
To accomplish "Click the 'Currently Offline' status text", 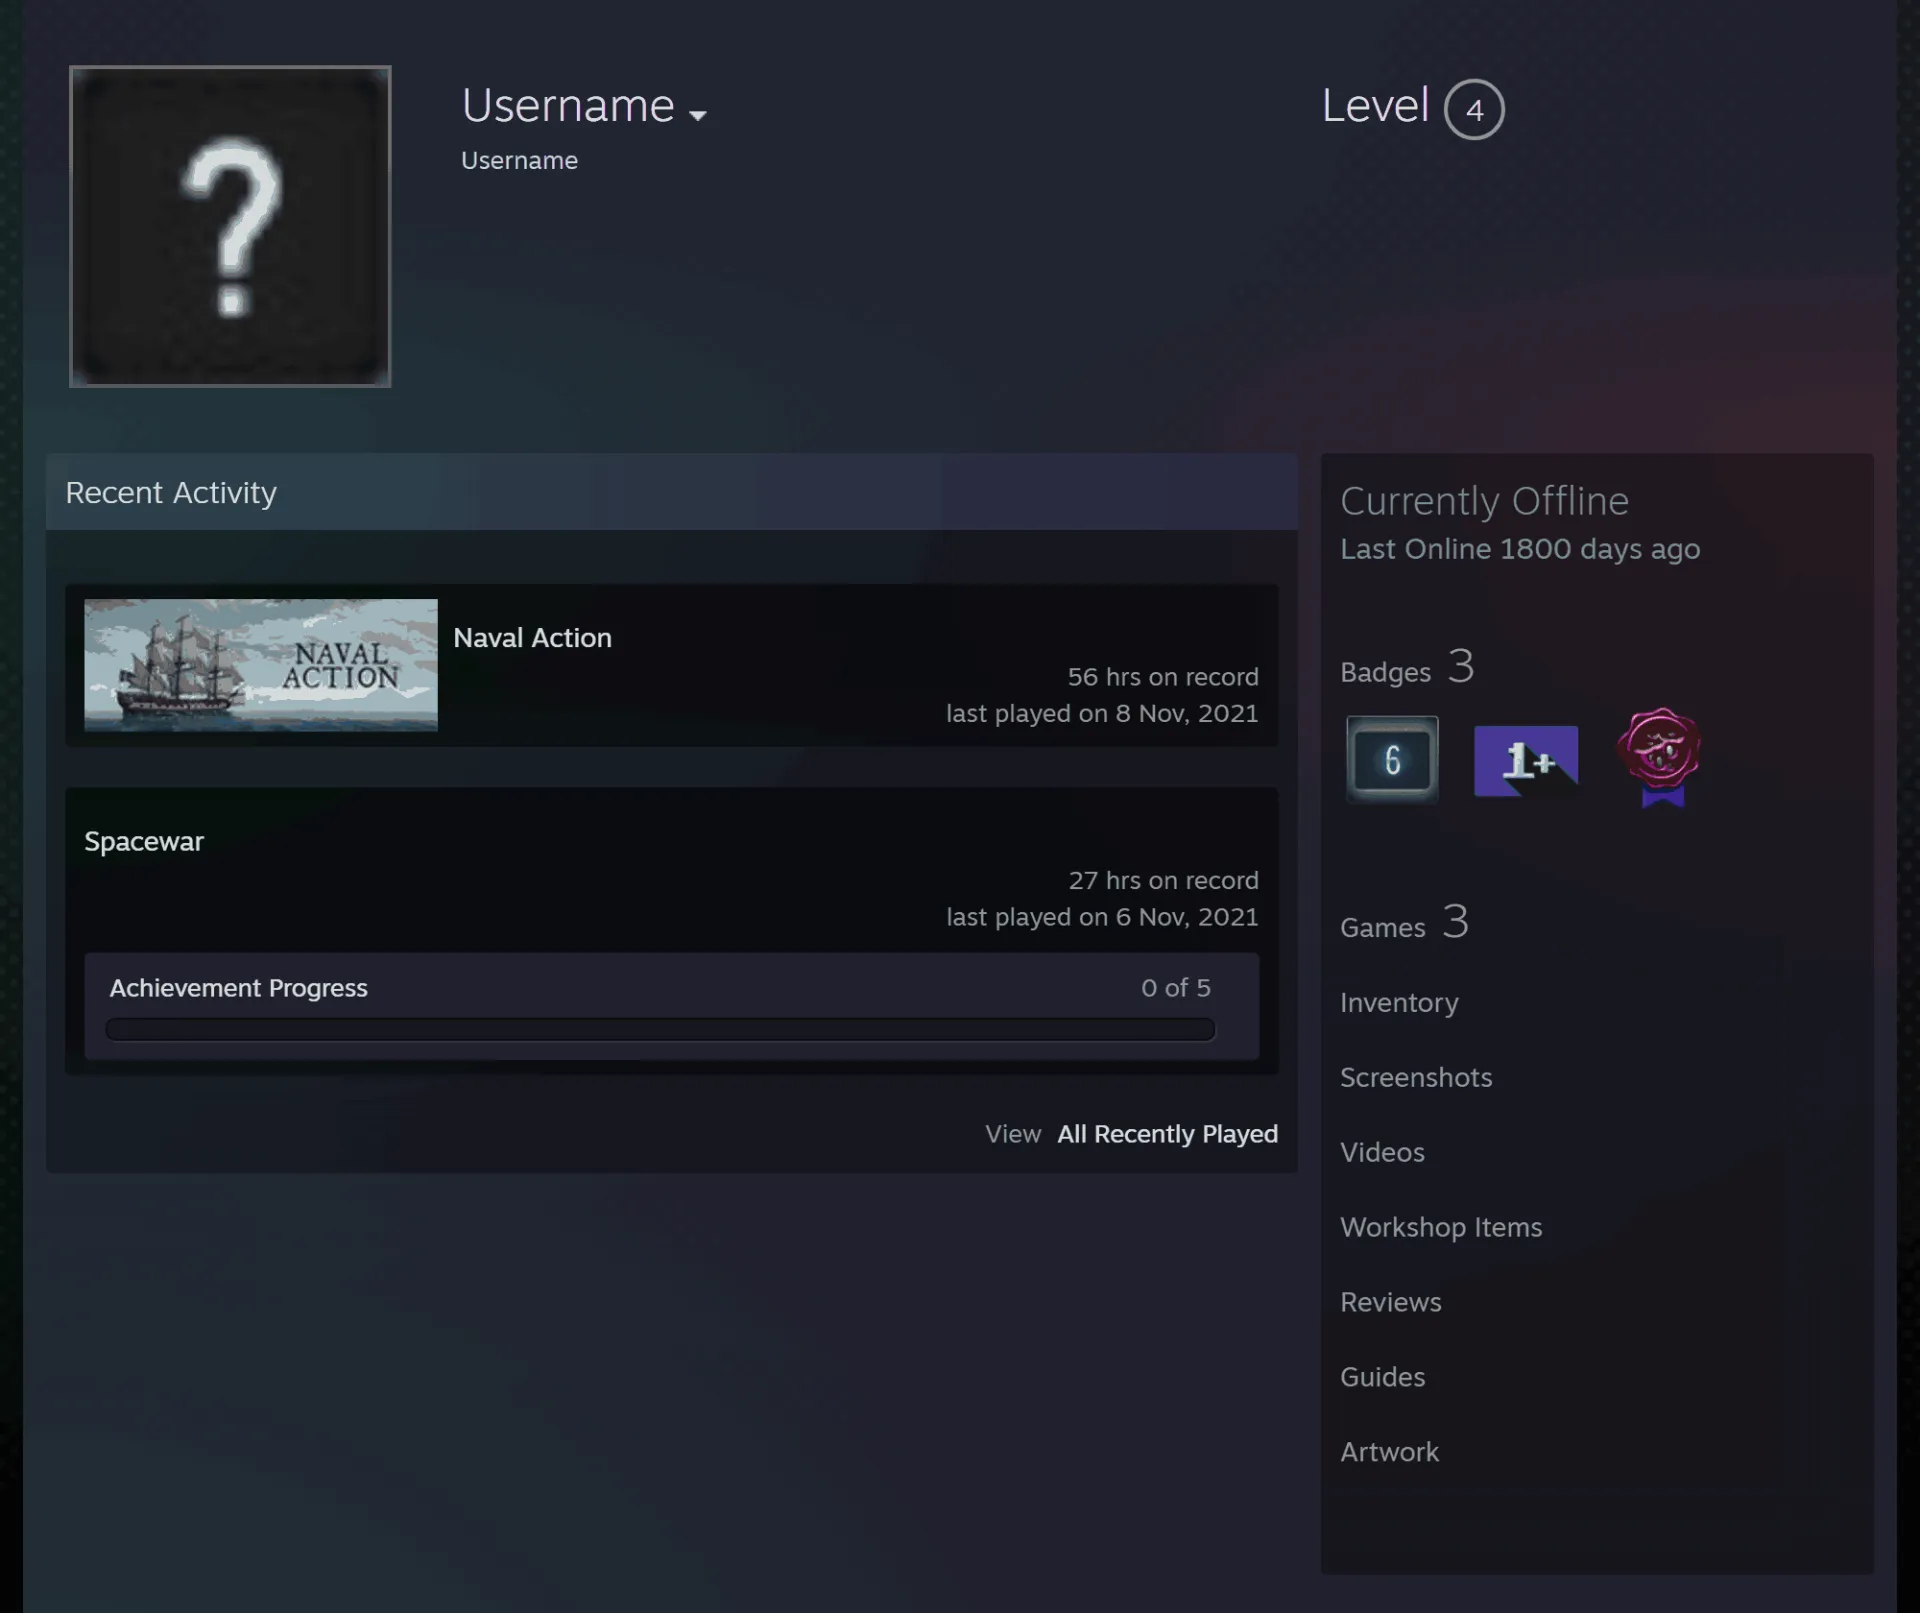I will click(1484, 502).
